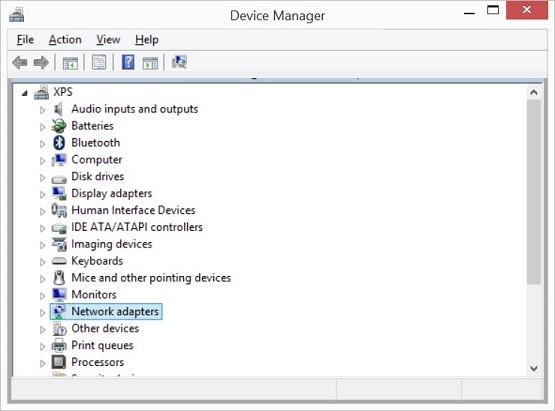Click the Forward arrow toolbar icon
Screen dimensions: 555x411
pos(41,63)
